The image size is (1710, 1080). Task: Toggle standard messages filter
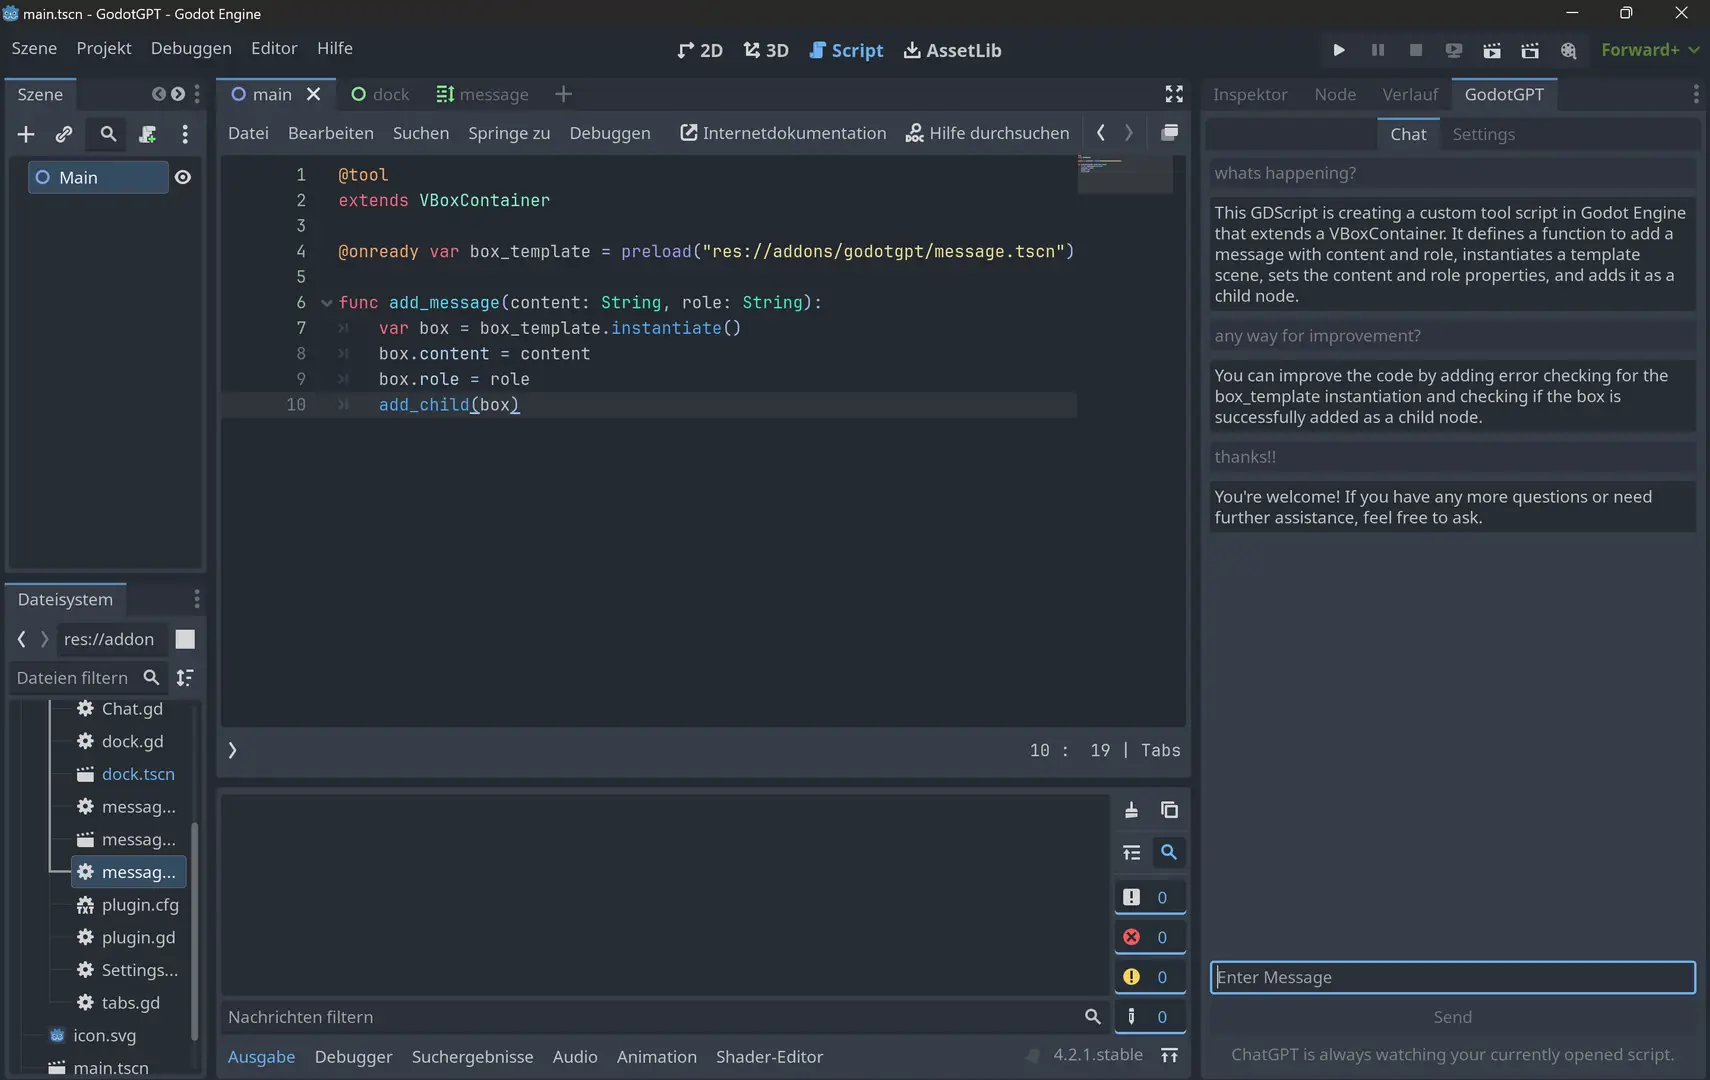point(1150,898)
